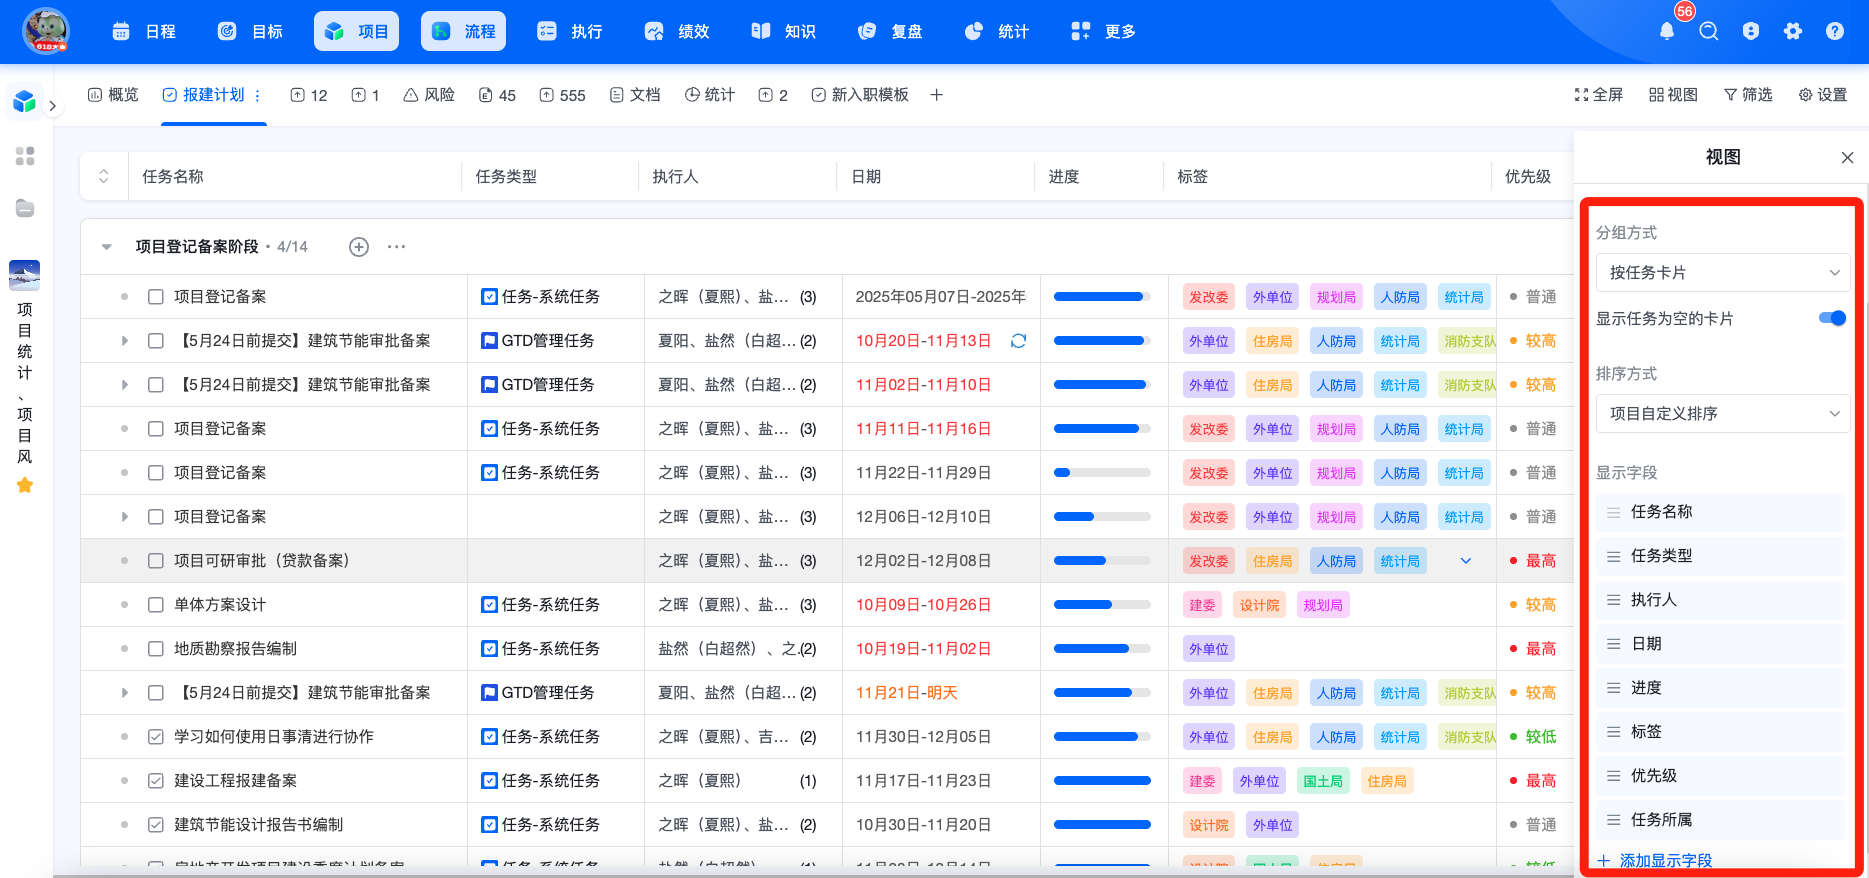Expand the 12月06日-12月10日 项目登记备案 row

[x=124, y=517]
